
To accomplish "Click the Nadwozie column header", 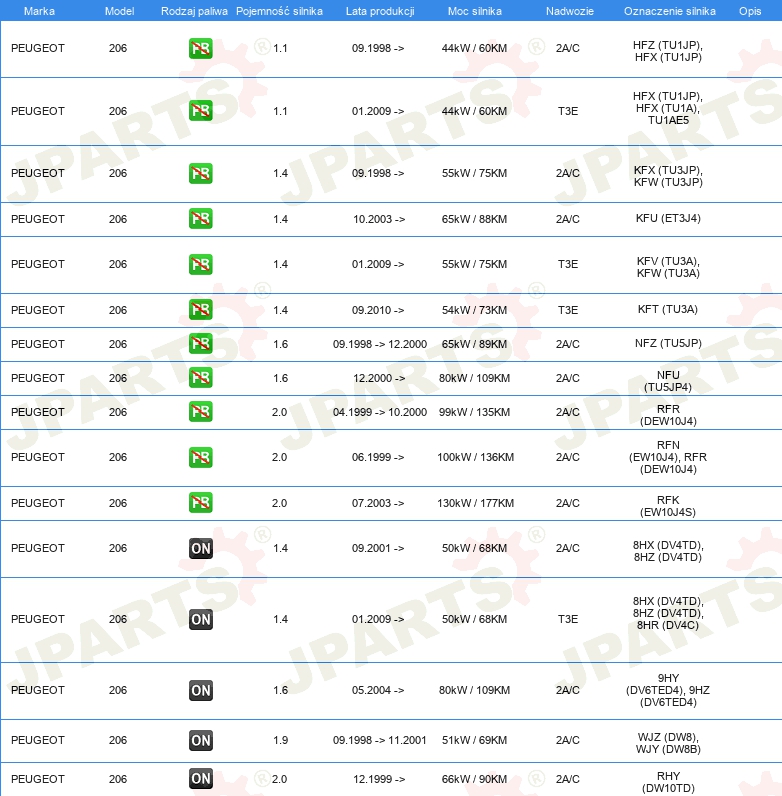I will [x=570, y=11].
